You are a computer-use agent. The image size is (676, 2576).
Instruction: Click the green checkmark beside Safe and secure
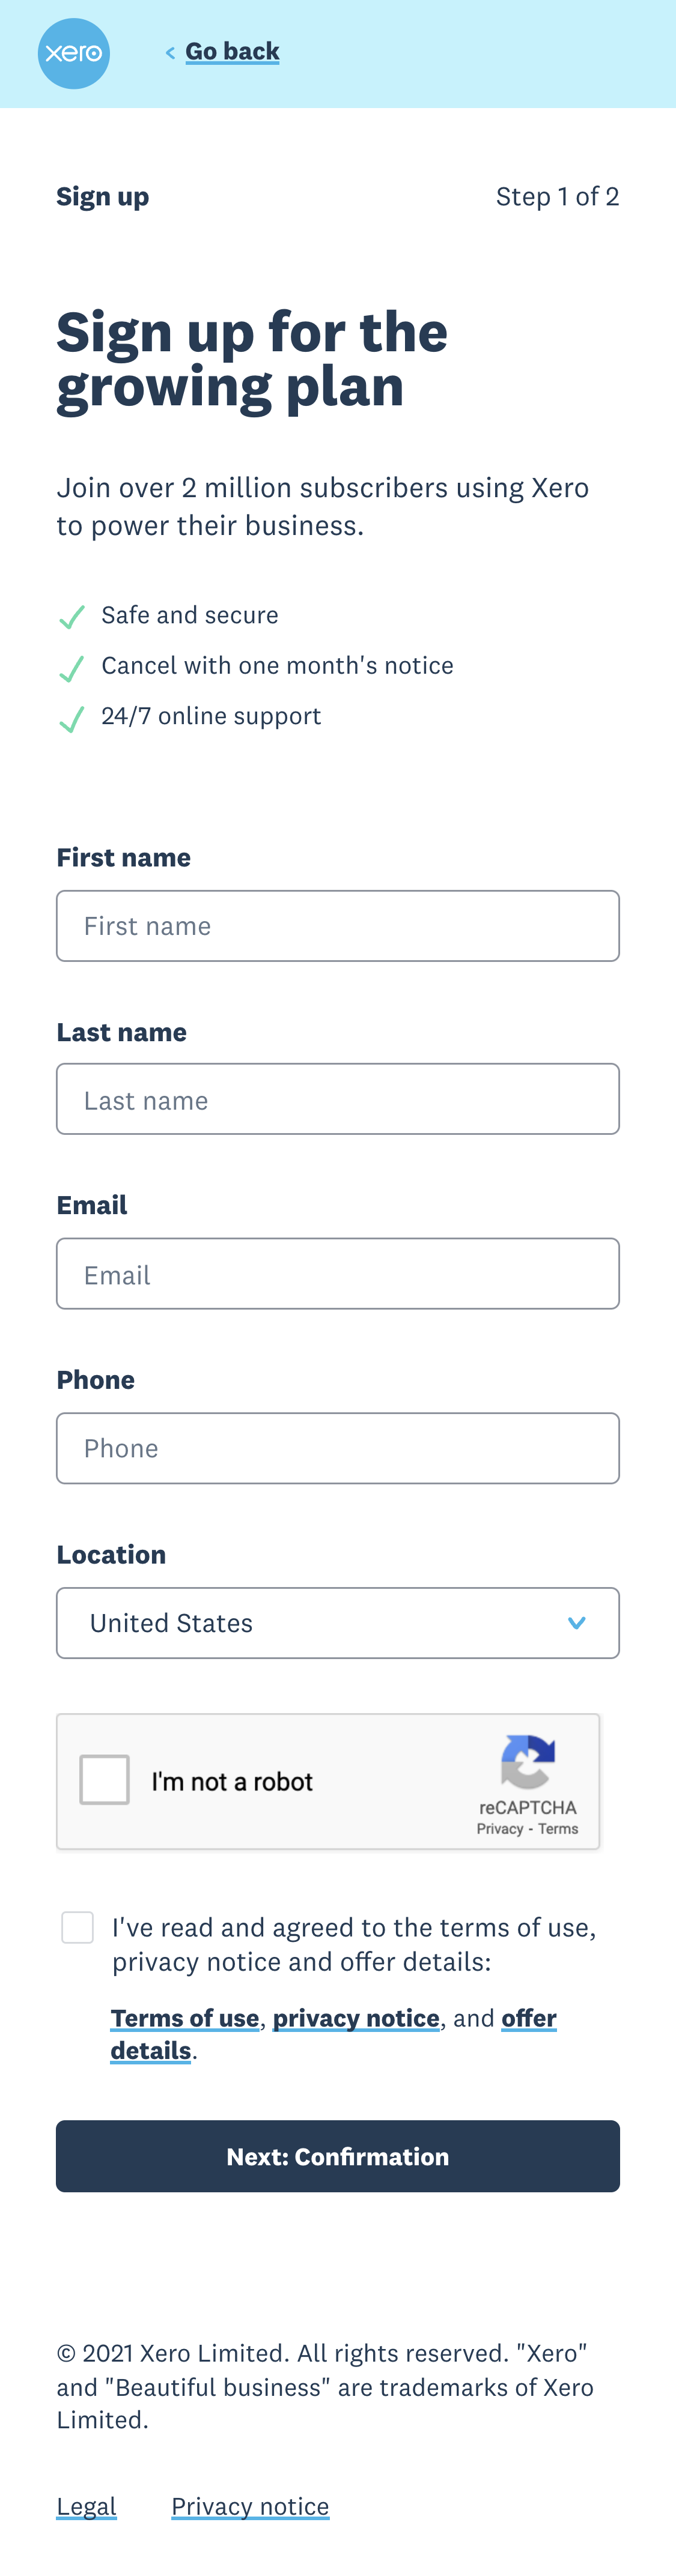coord(71,616)
